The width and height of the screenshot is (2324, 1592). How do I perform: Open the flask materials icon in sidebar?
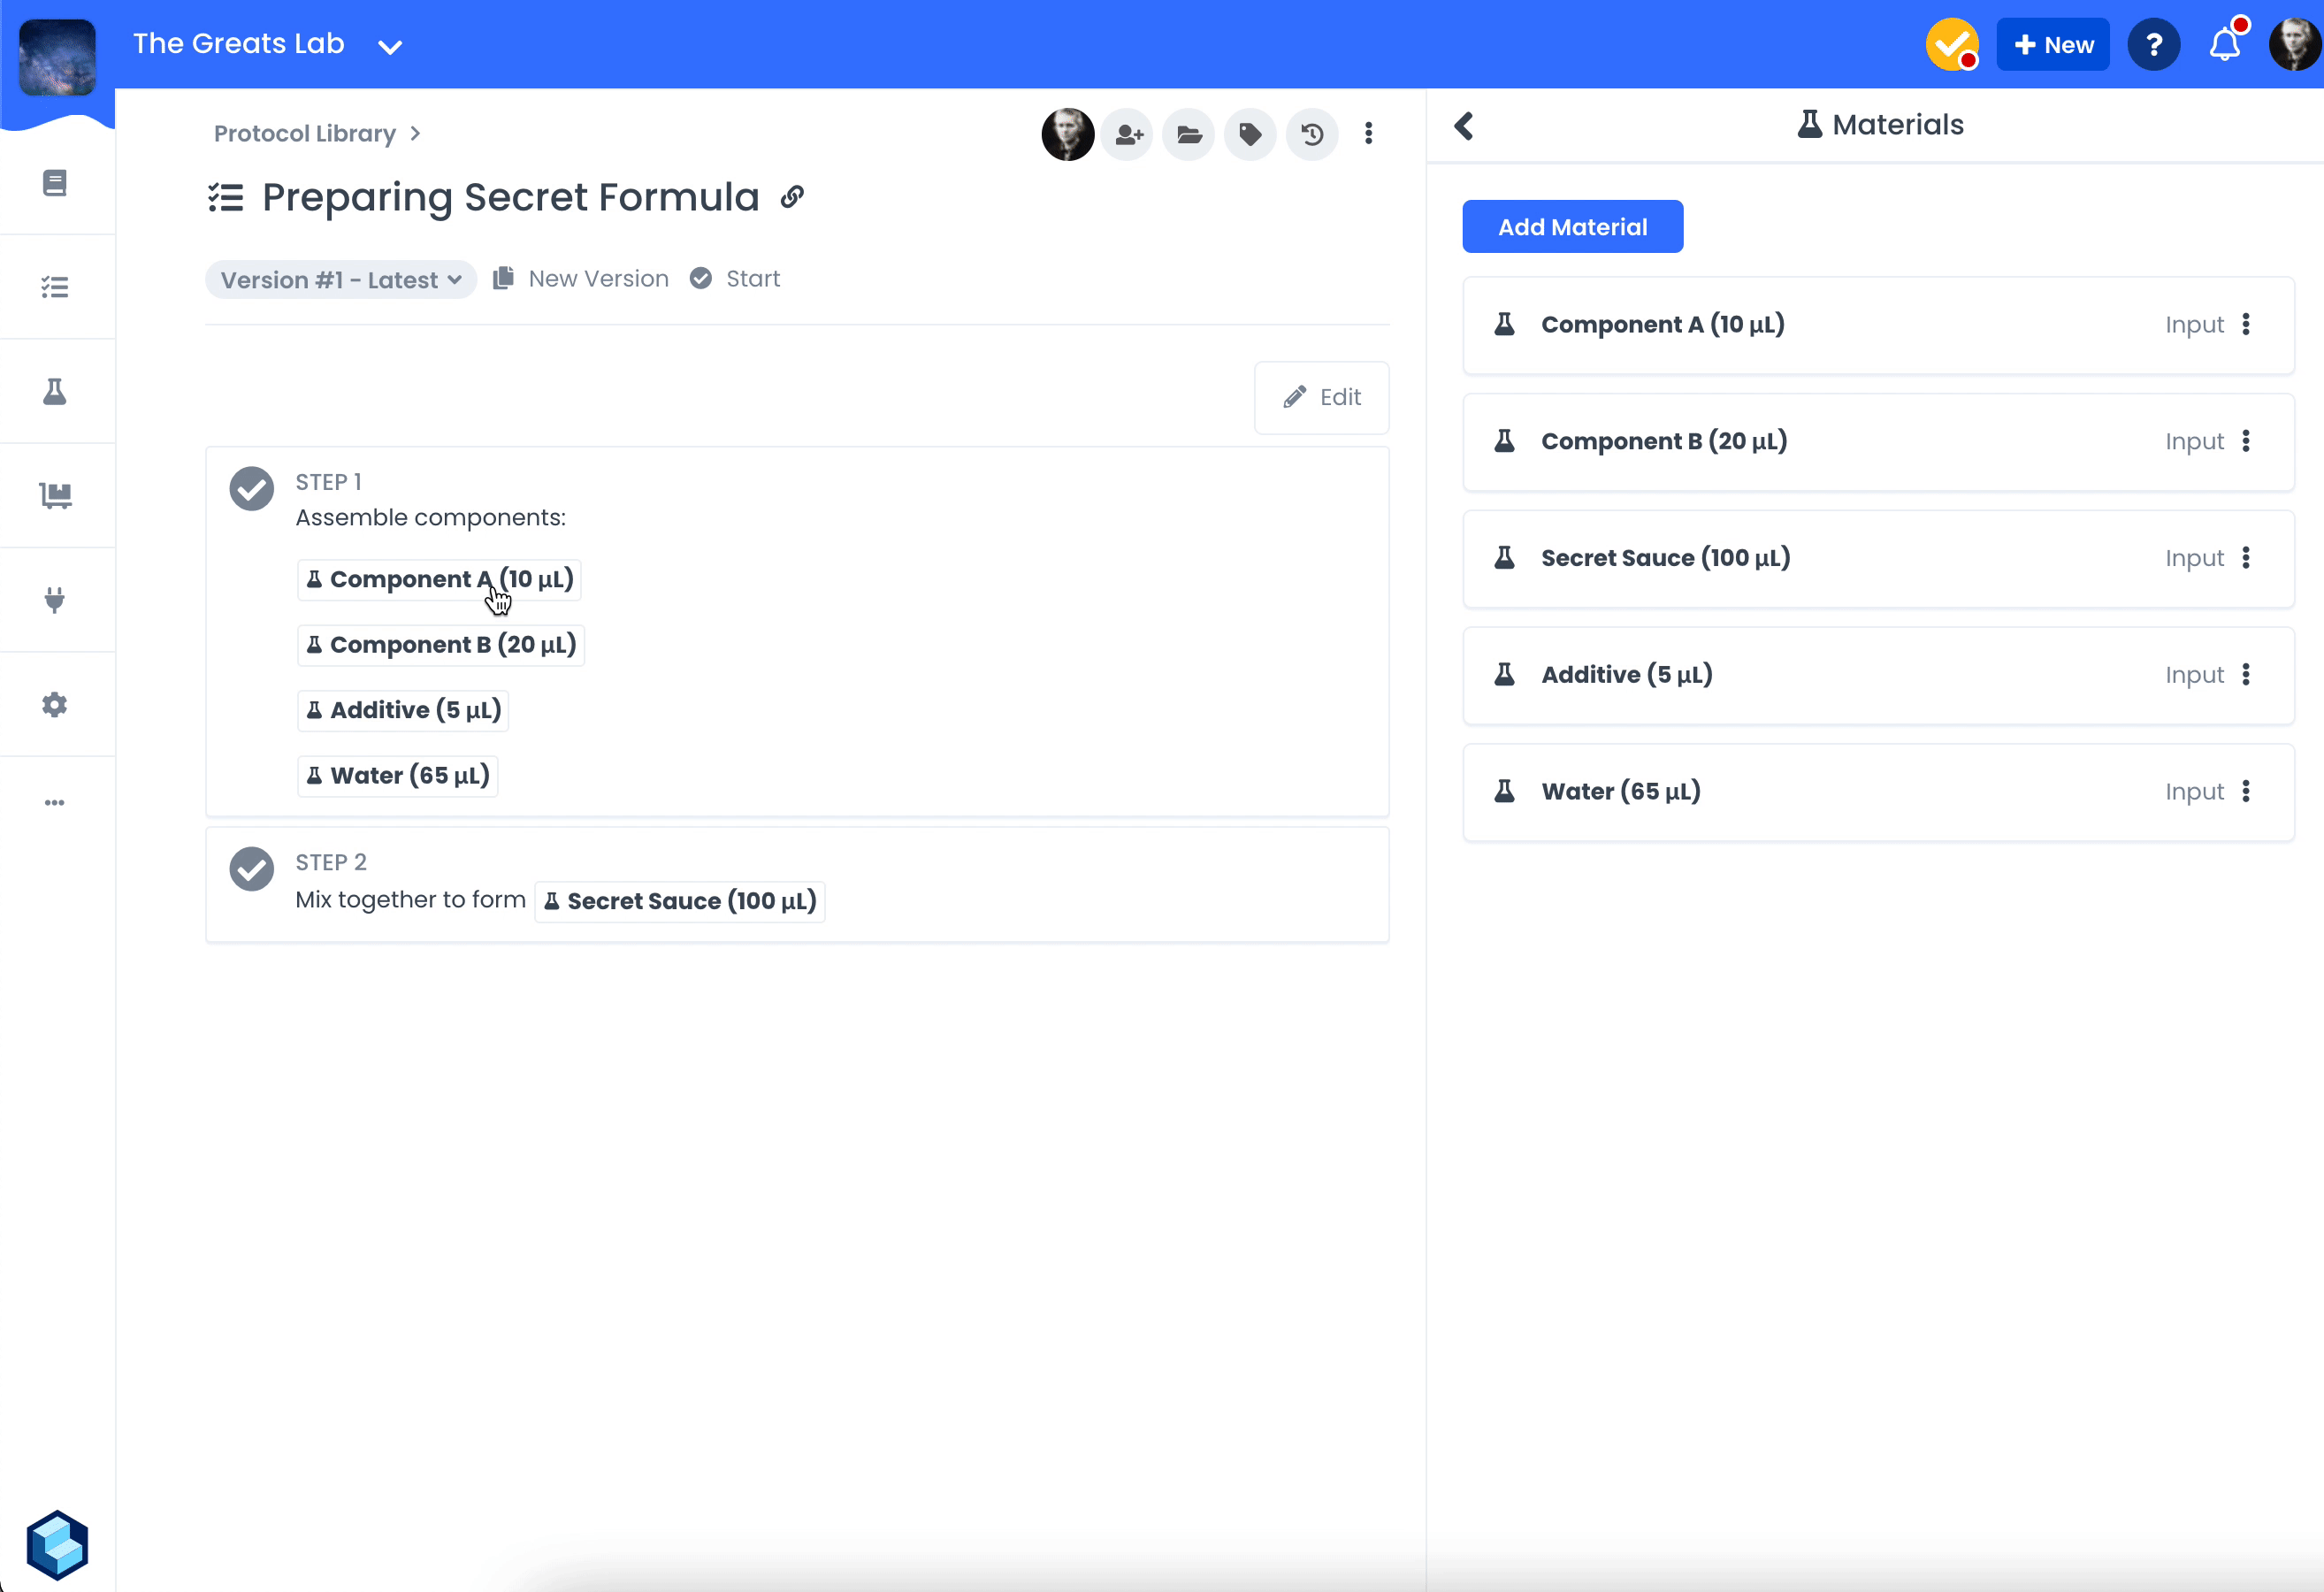point(55,392)
